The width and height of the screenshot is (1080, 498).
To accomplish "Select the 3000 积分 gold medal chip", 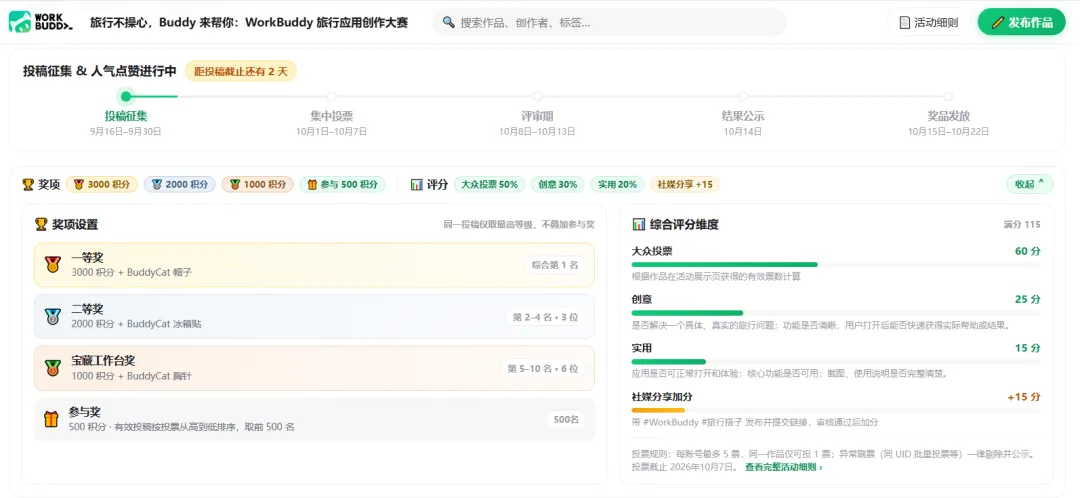I will [102, 185].
